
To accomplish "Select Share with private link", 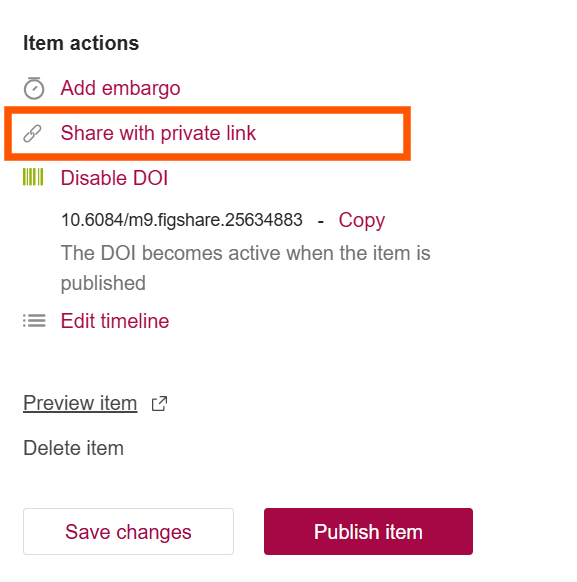I will tap(158, 133).
